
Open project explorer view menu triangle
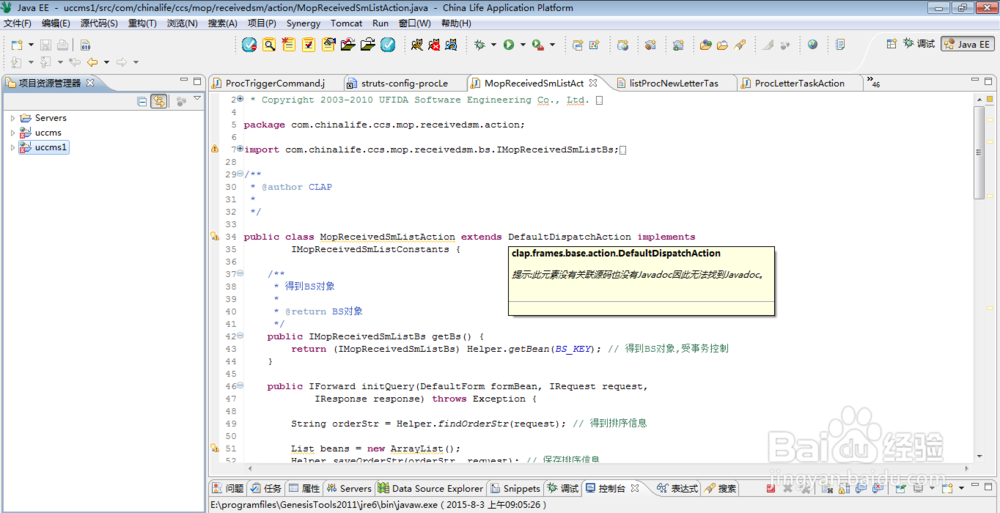197,100
